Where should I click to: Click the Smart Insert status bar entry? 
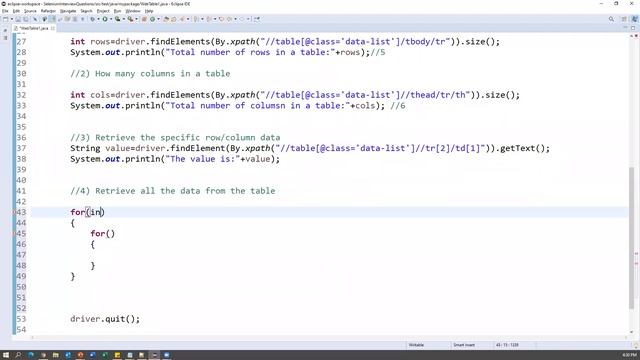click(464, 345)
